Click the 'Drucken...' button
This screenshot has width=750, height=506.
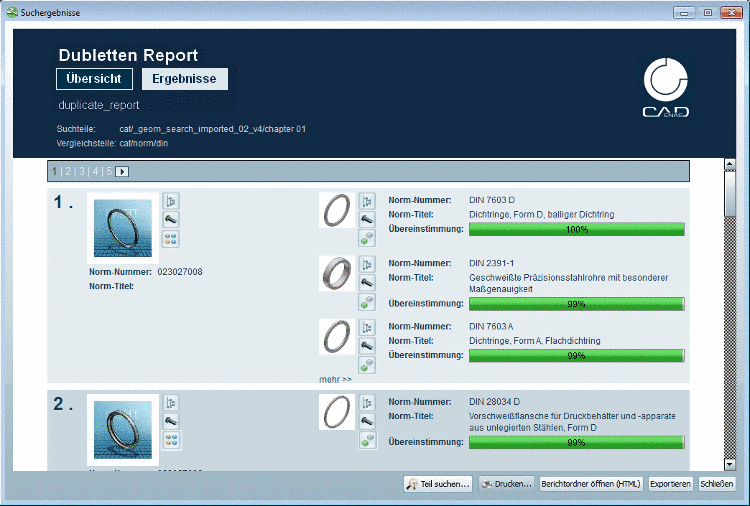507,484
